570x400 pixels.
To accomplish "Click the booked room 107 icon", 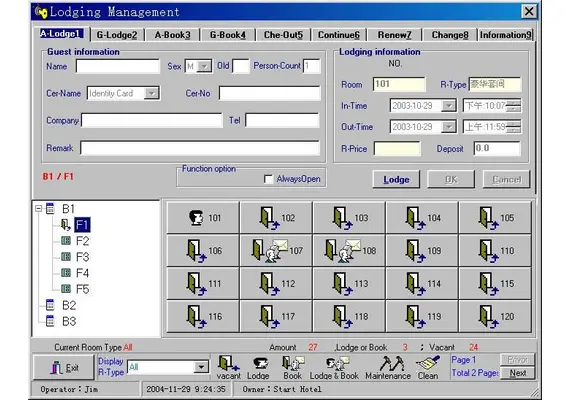I will (x=270, y=251).
